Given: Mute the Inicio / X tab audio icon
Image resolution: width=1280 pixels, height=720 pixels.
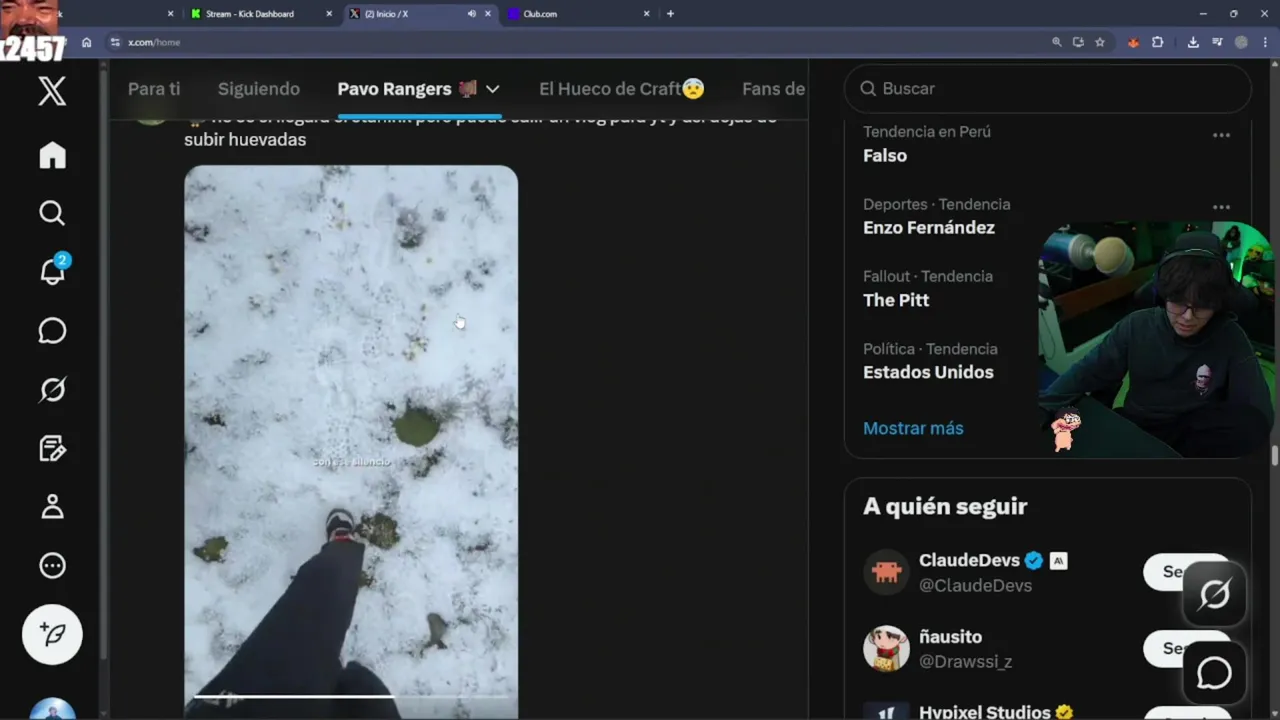Looking at the screenshot, I should (x=472, y=14).
